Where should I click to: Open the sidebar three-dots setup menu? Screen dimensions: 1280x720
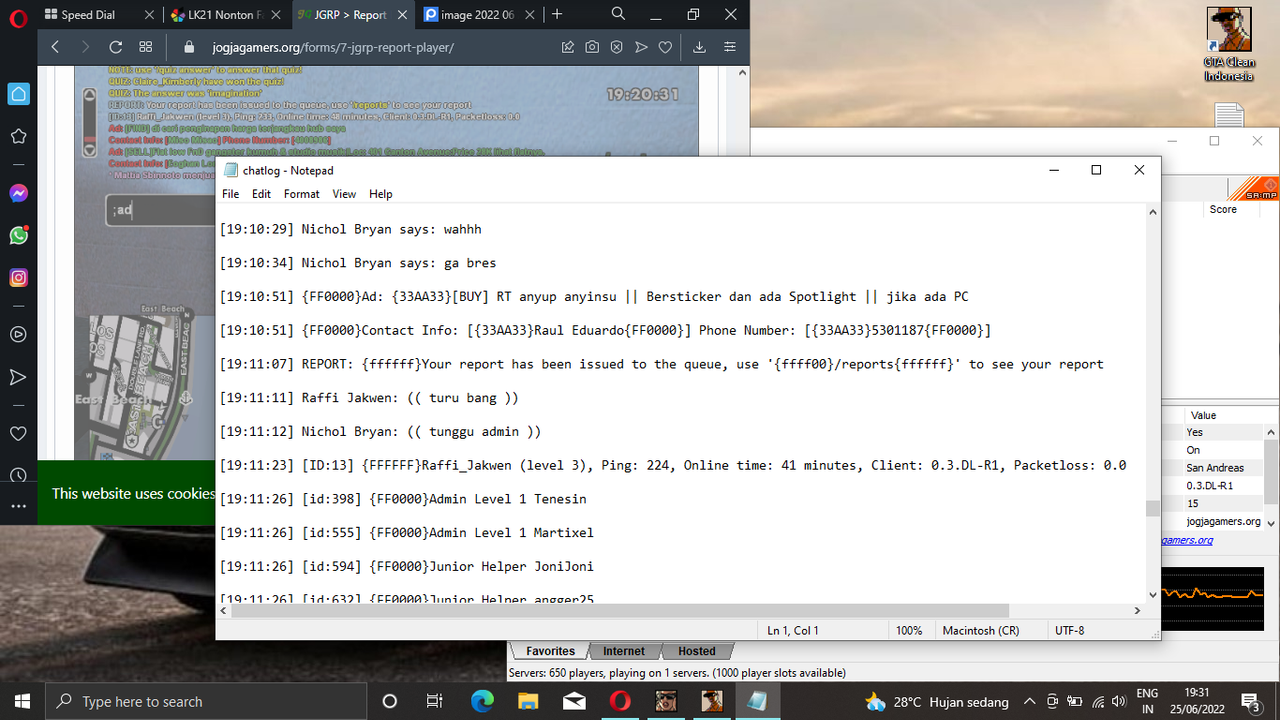[18, 506]
